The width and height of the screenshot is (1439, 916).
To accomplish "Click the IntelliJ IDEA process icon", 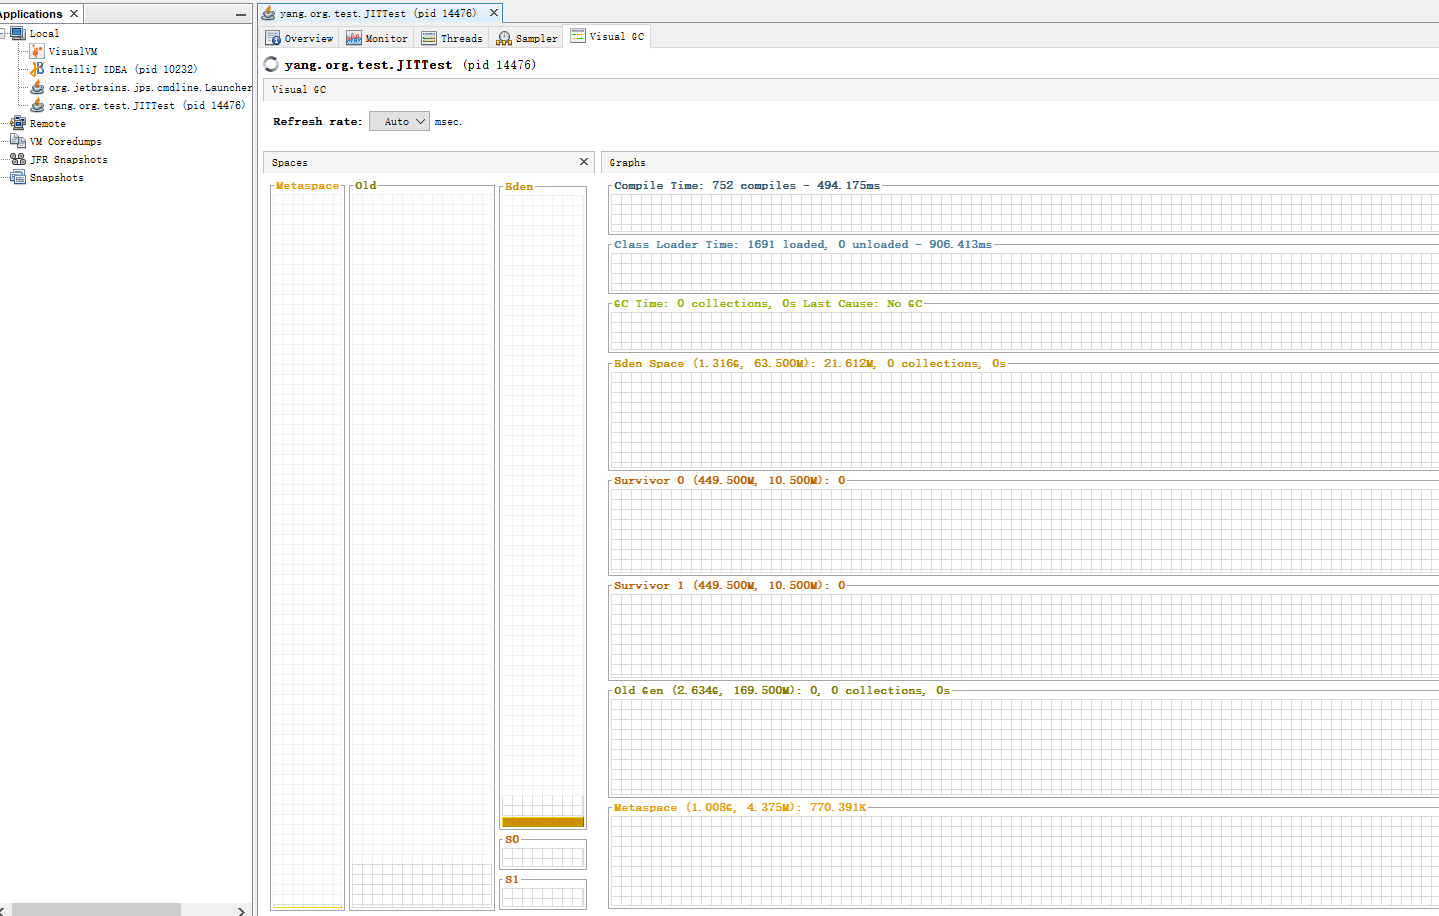I will pos(37,69).
